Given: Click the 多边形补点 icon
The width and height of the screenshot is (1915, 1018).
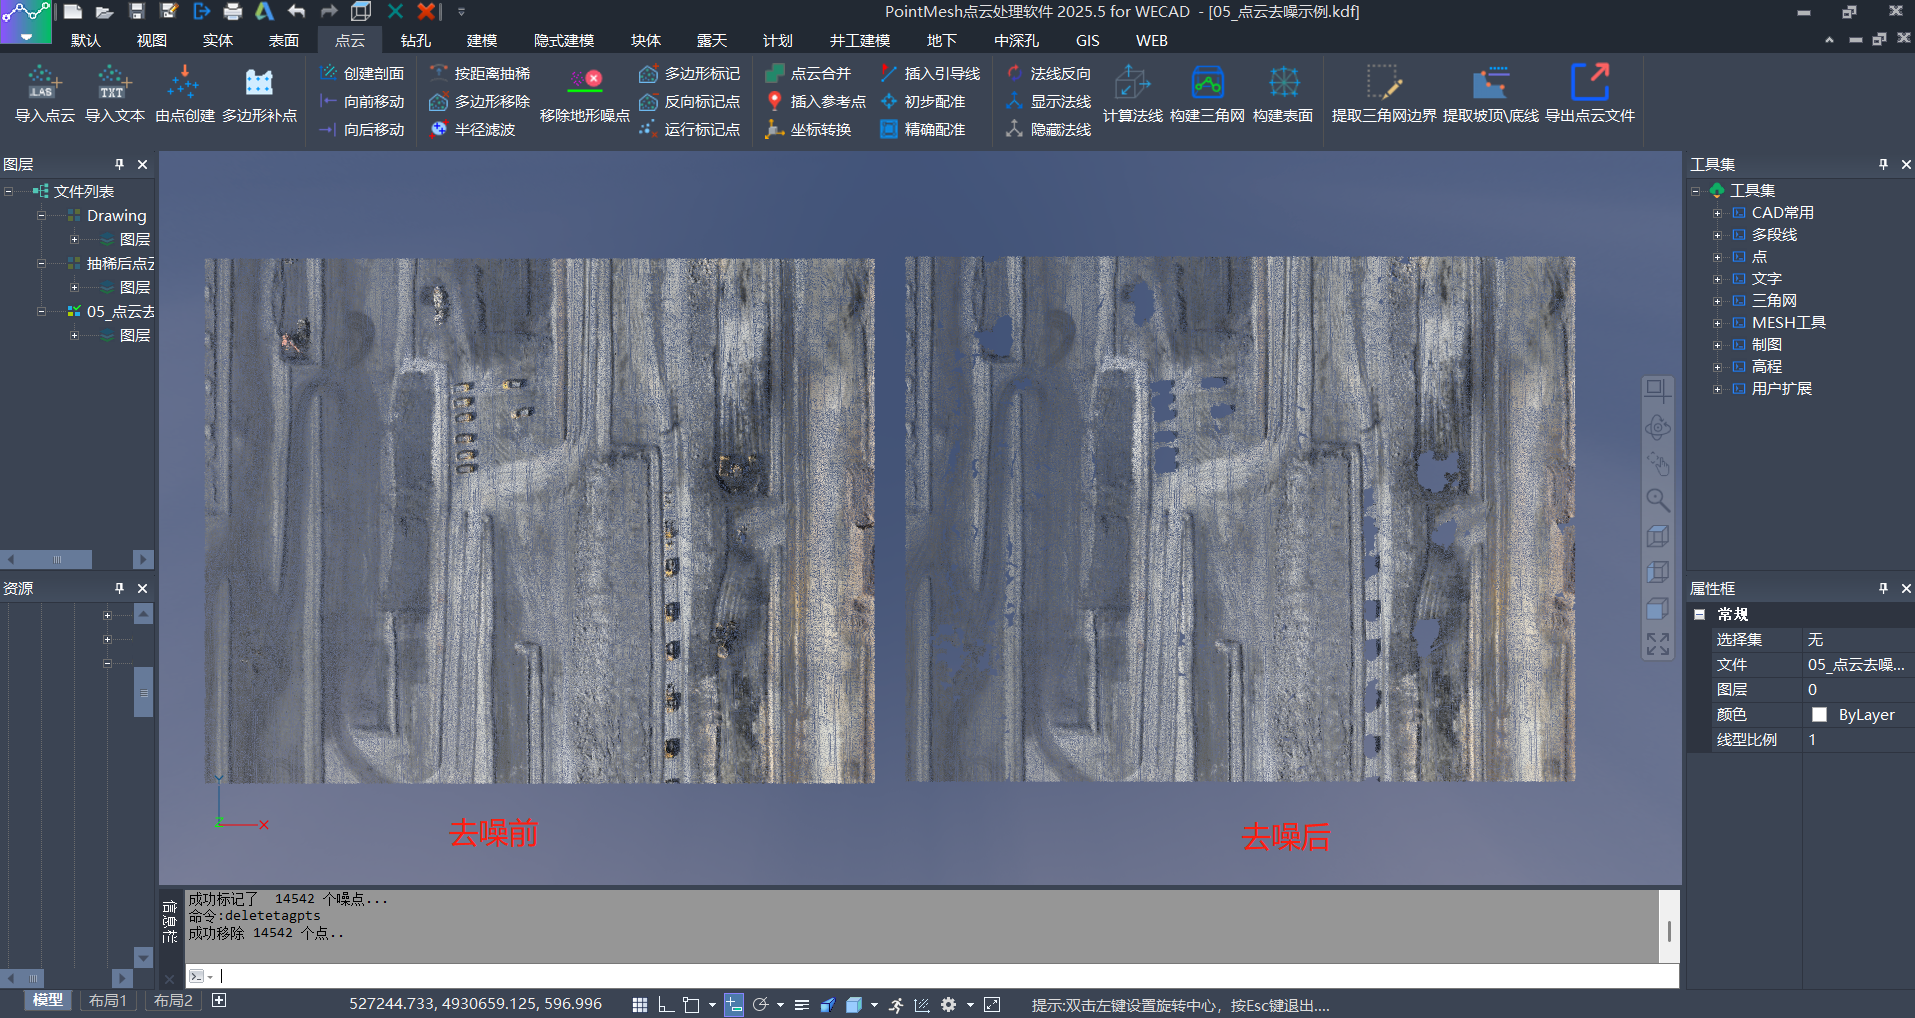Looking at the screenshot, I should 259,84.
